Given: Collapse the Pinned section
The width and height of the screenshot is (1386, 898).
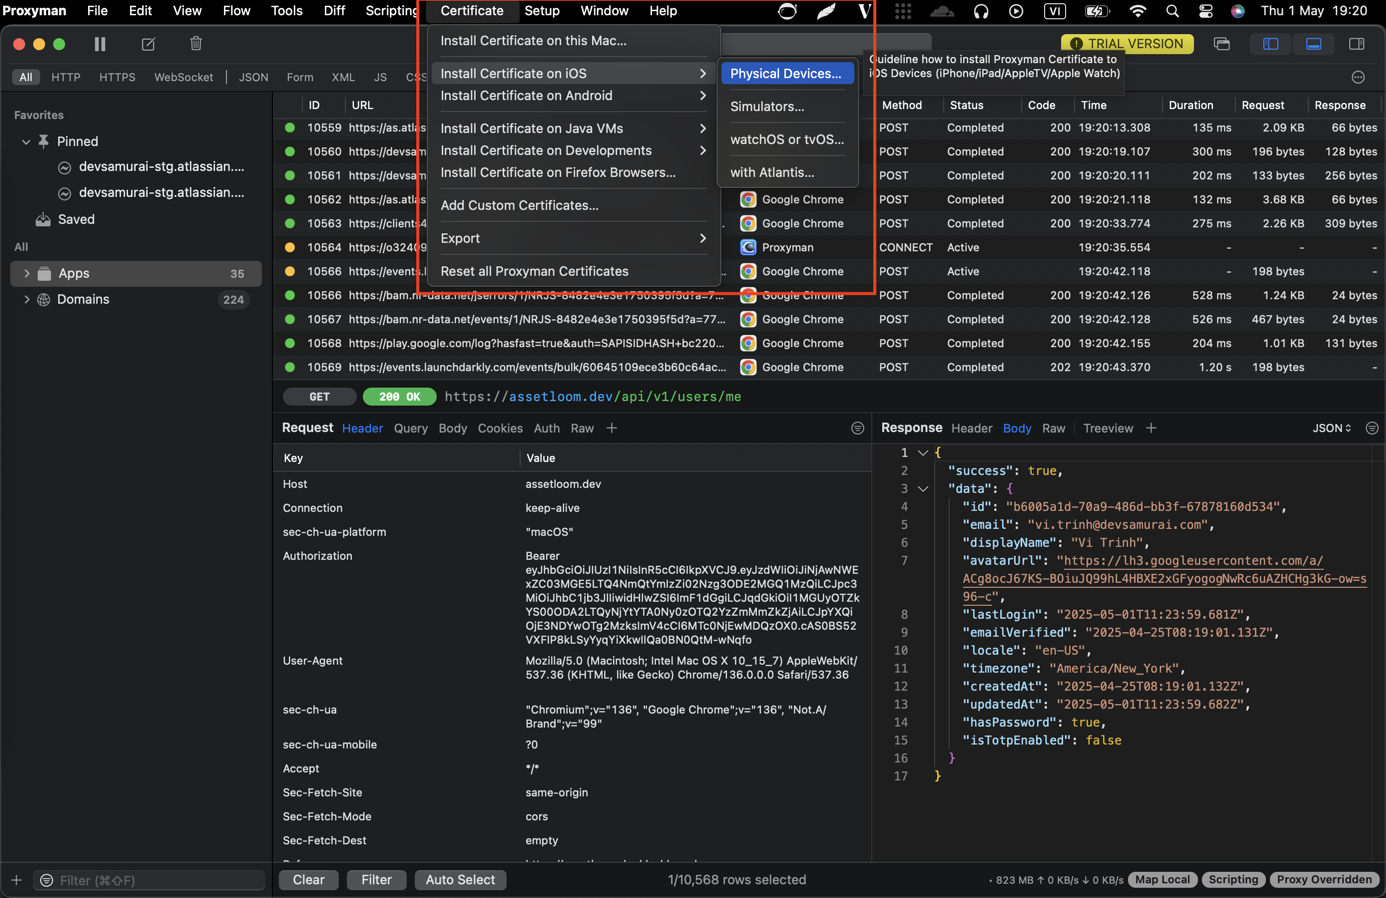Looking at the screenshot, I should click(x=26, y=142).
